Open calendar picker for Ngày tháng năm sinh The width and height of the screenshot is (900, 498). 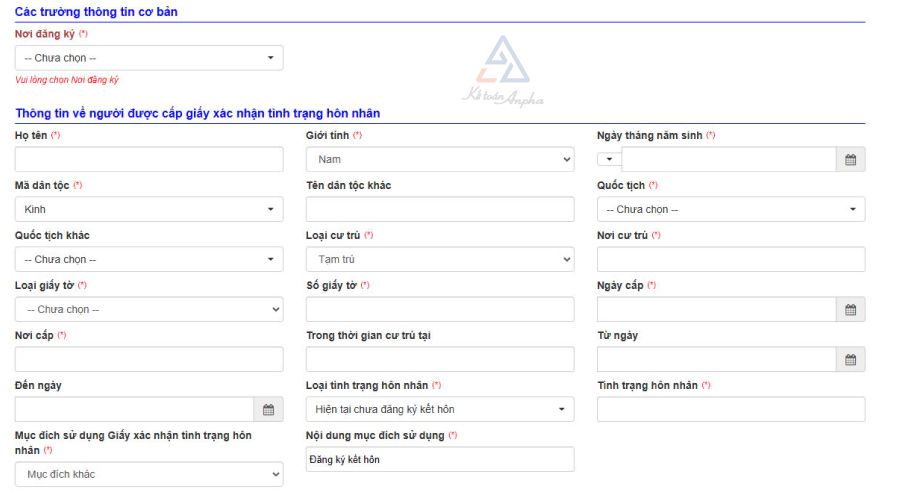coord(850,160)
